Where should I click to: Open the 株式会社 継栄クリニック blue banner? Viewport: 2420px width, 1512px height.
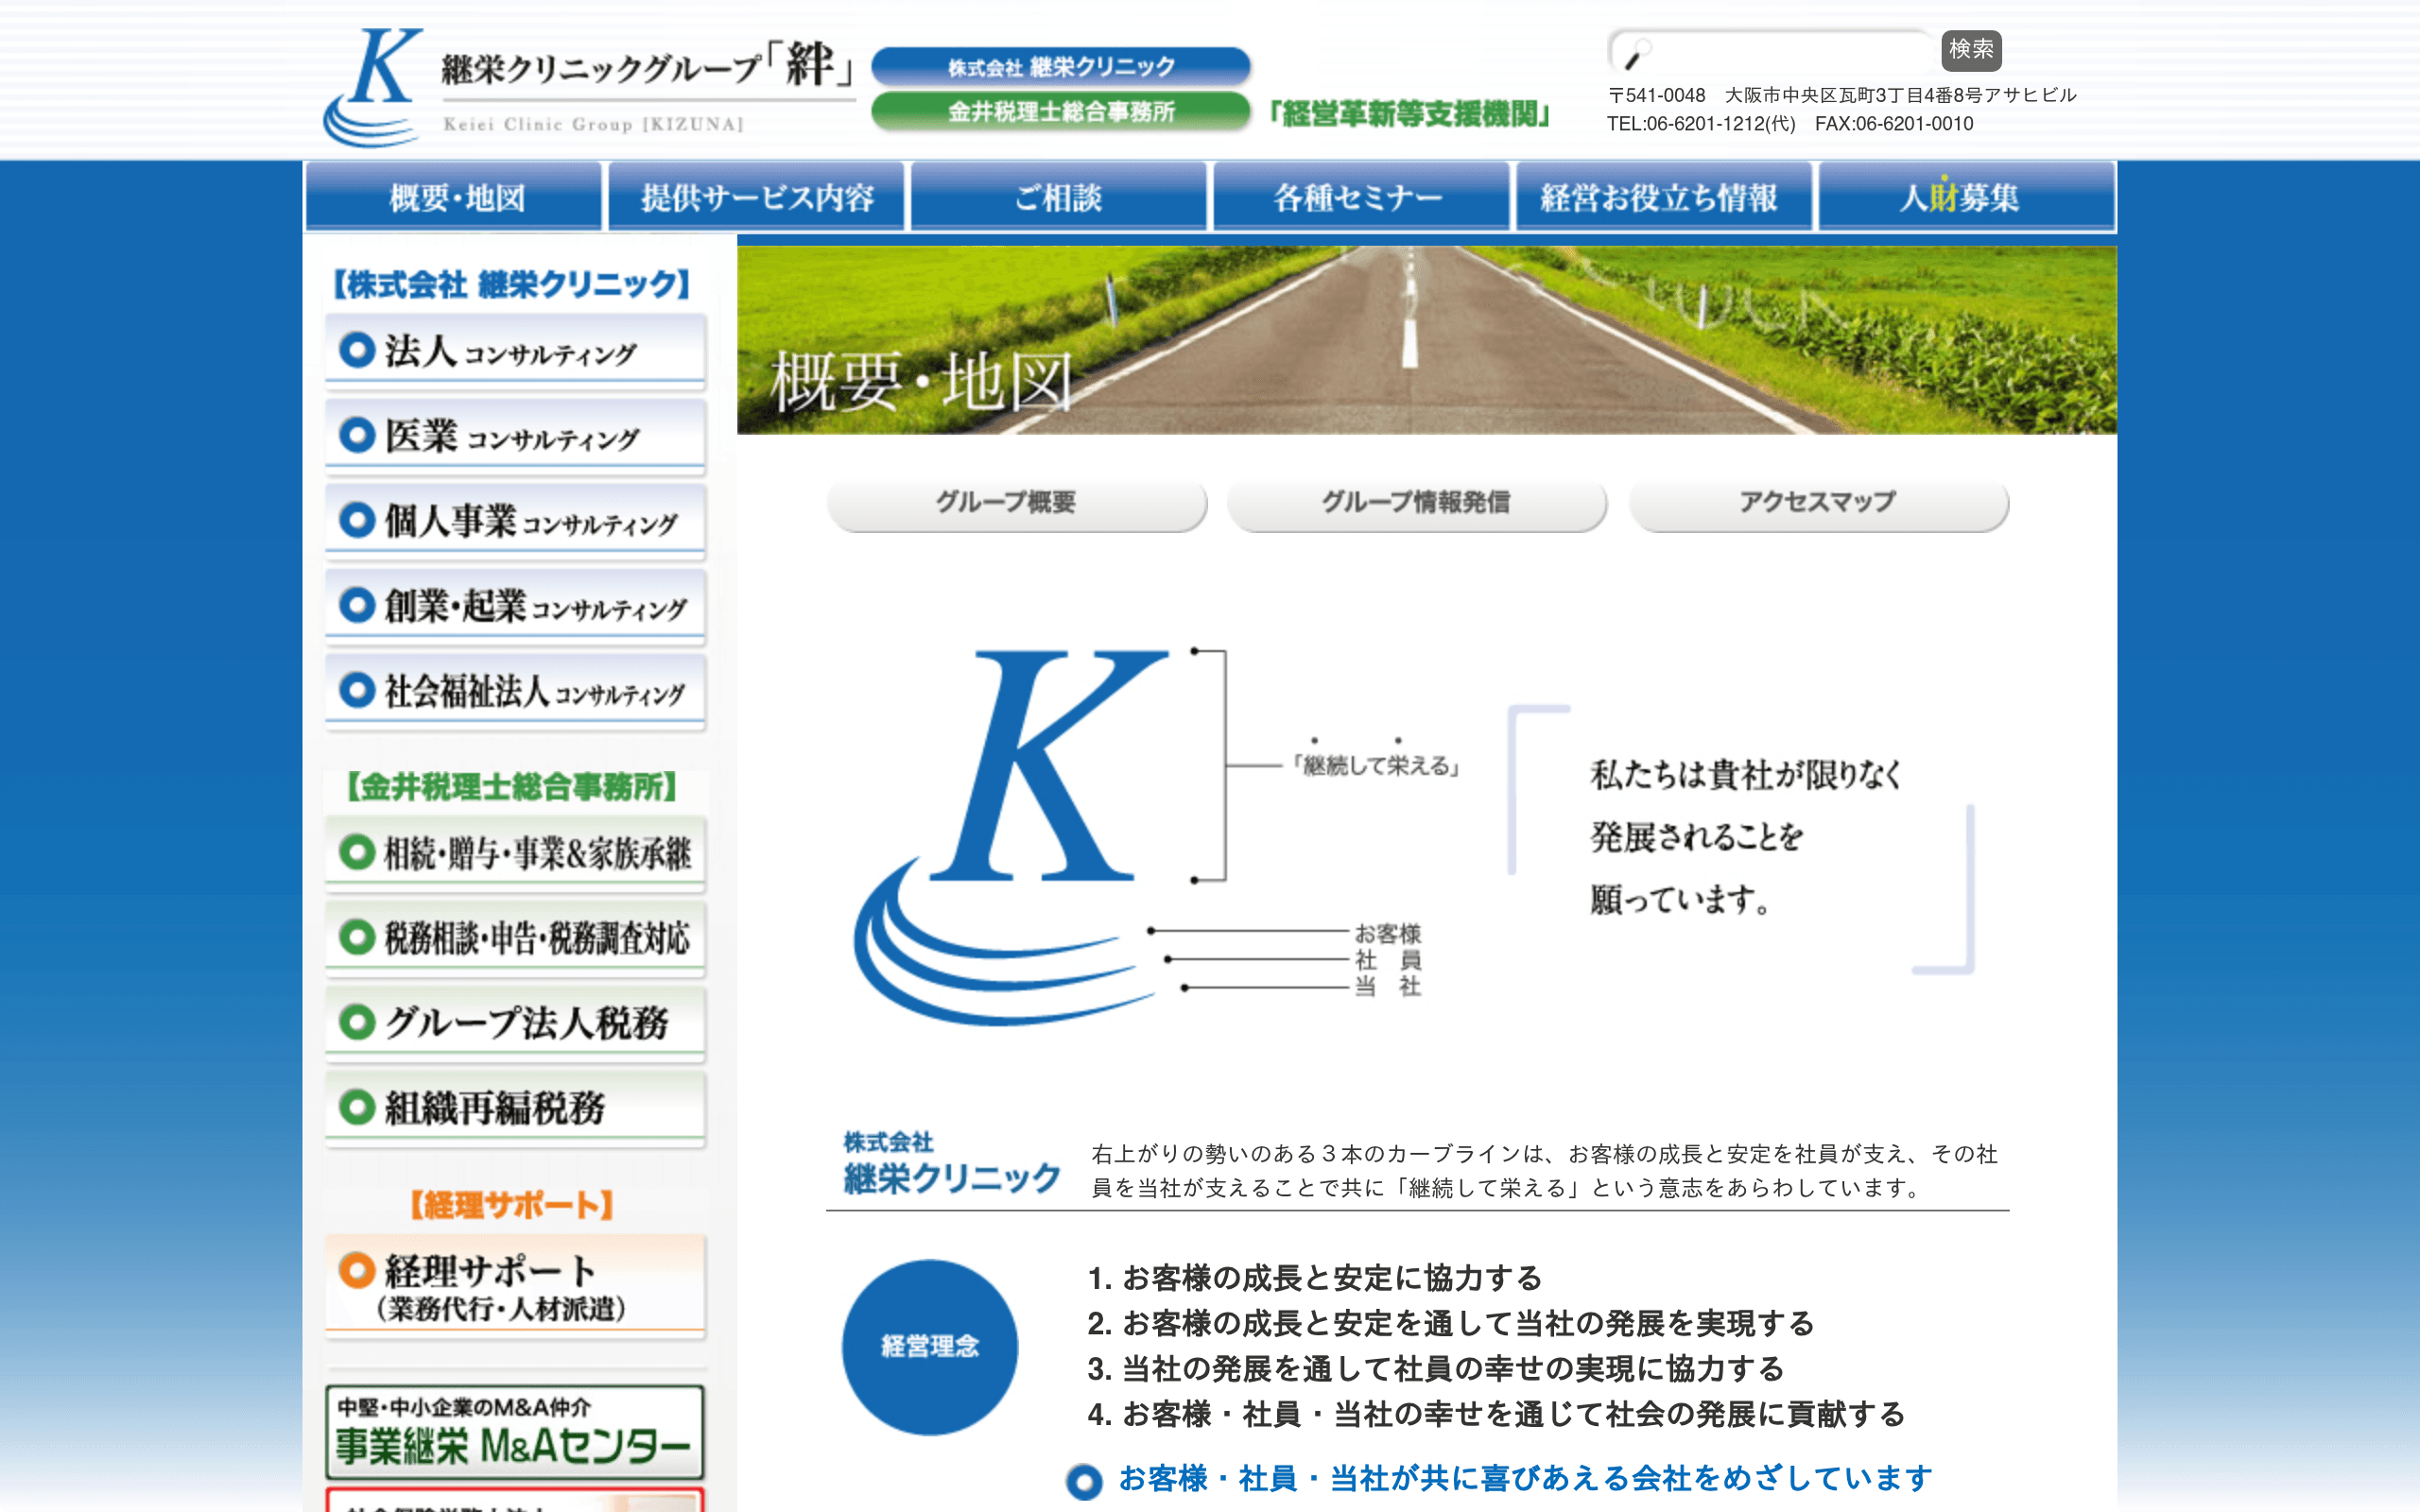pyautogui.click(x=1061, y=67)
